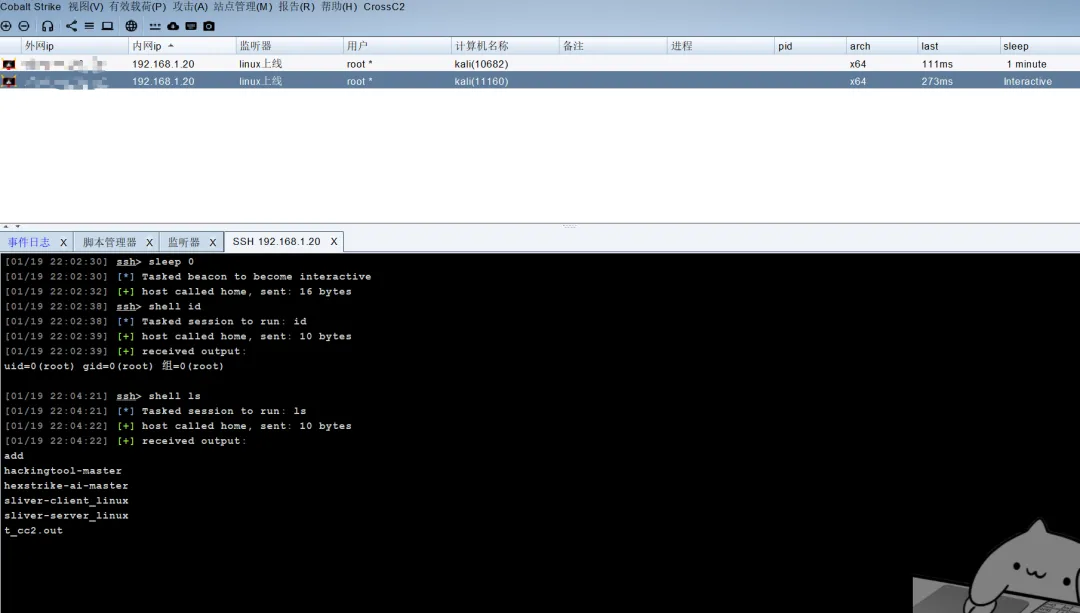Open the 有效载荷(P) menu
1080x613 pixels.
(x=138, y=7)
